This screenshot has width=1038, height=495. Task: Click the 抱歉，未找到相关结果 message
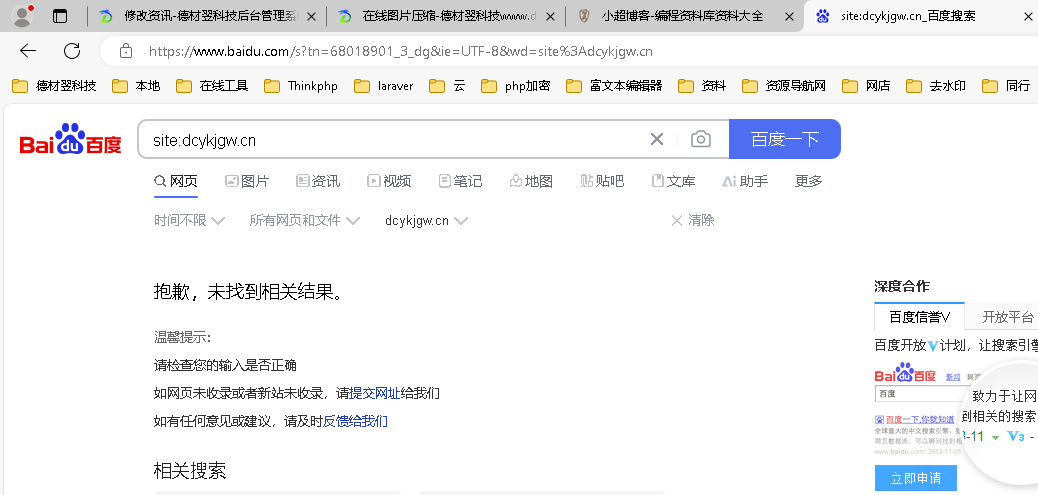click(x=249, y=291)
